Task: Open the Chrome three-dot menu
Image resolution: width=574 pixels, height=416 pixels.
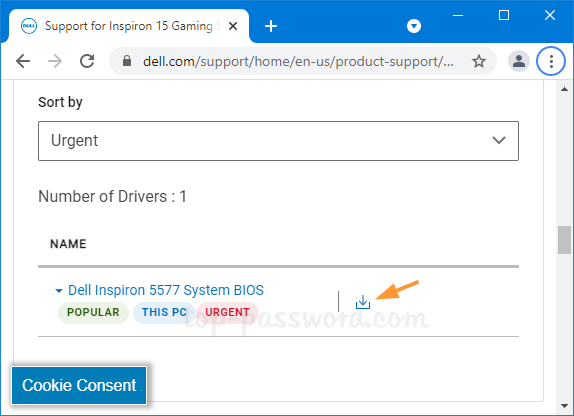Action: coord(551,61)
